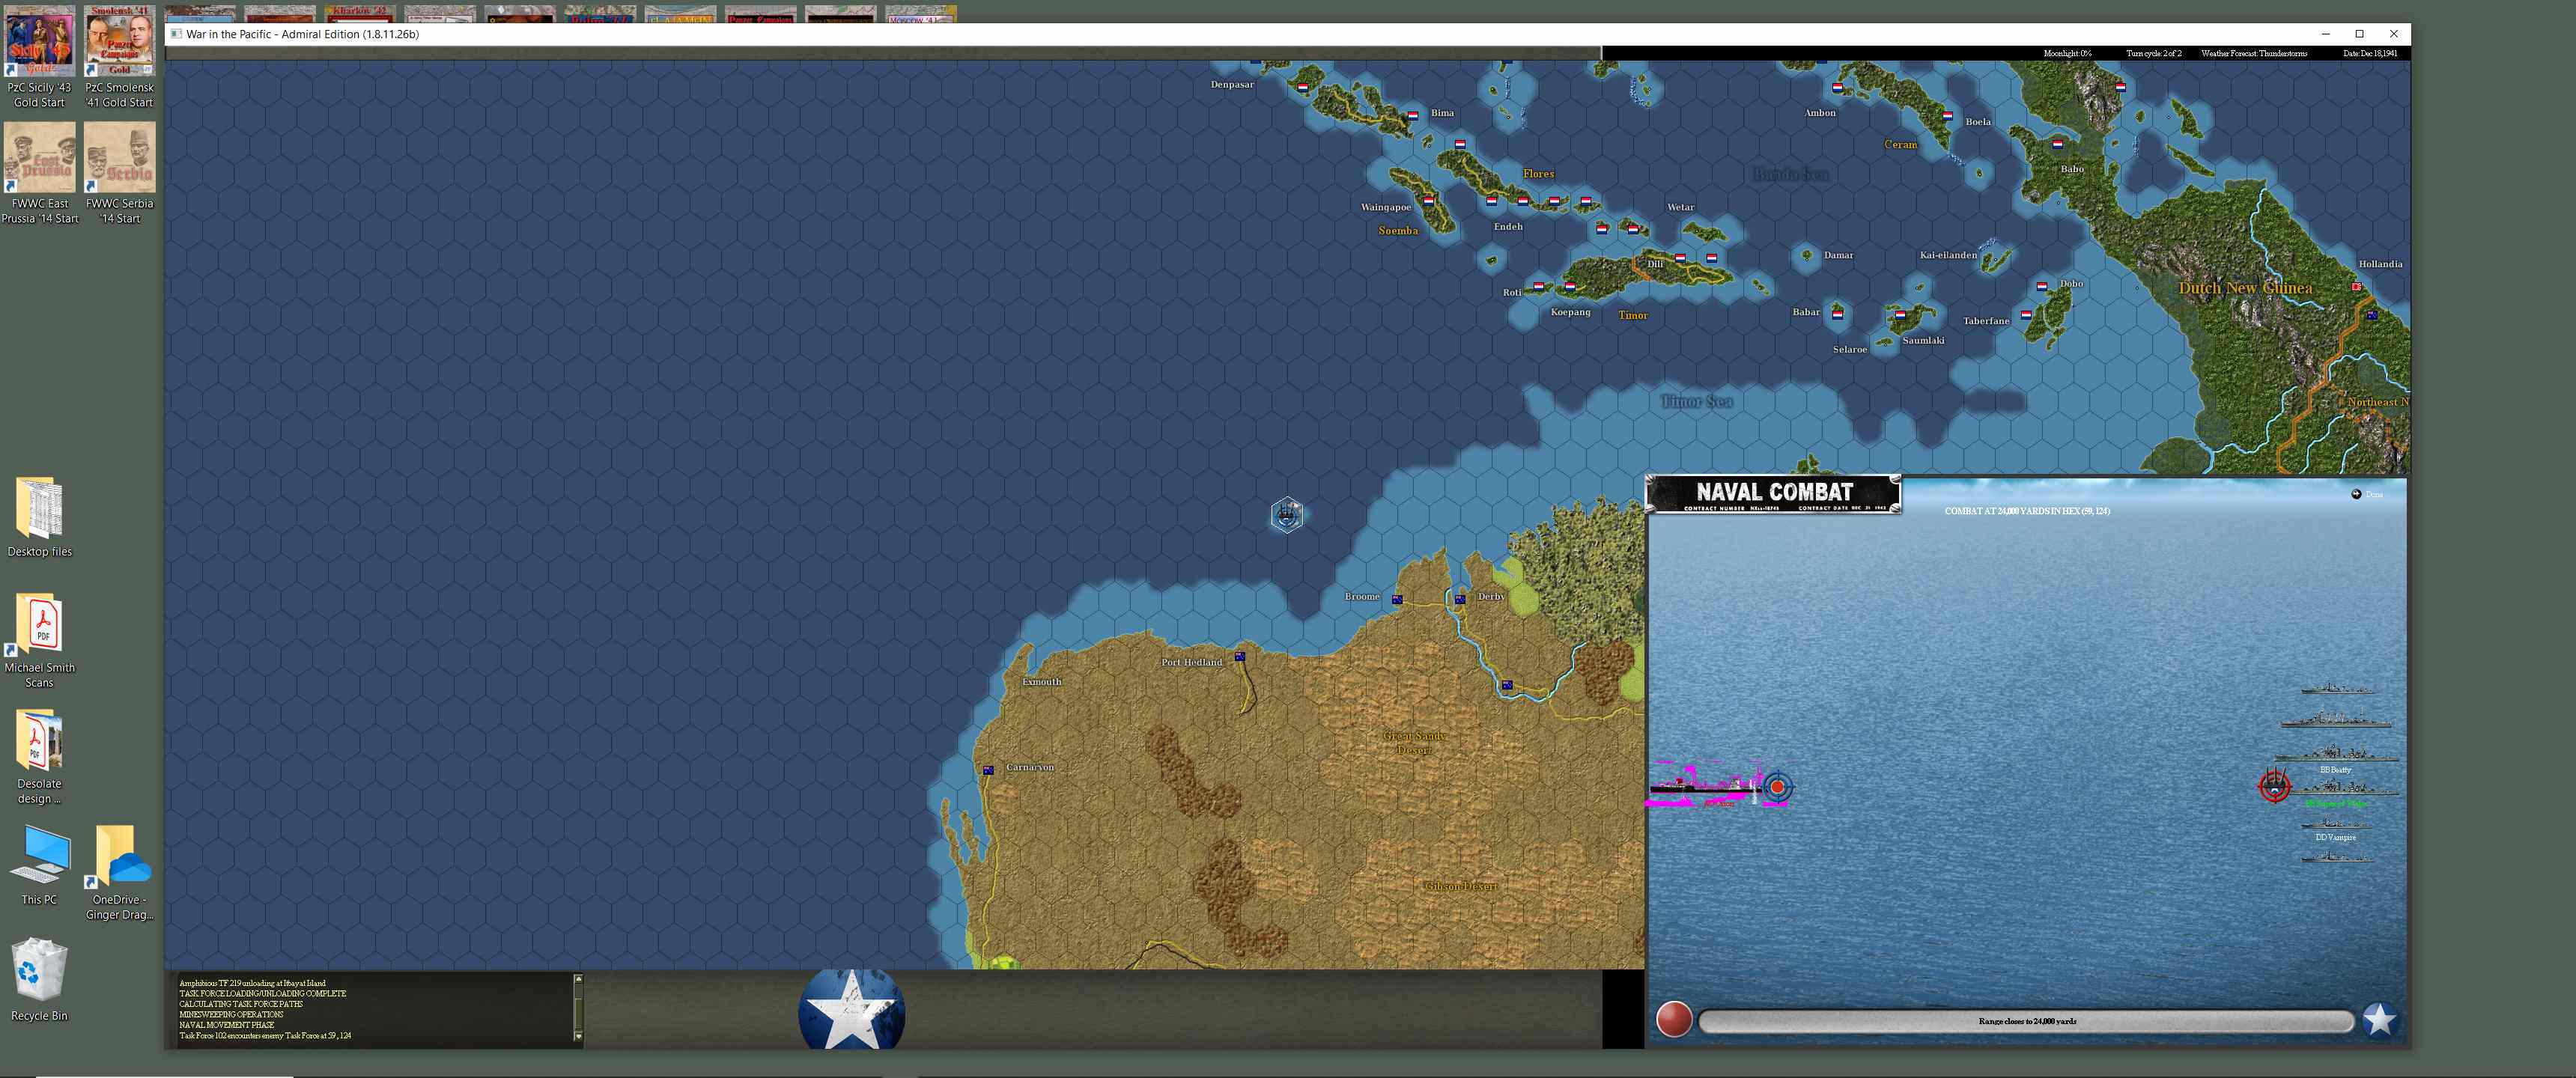Click the red gun turret target icon

[x=2275, y=786]
